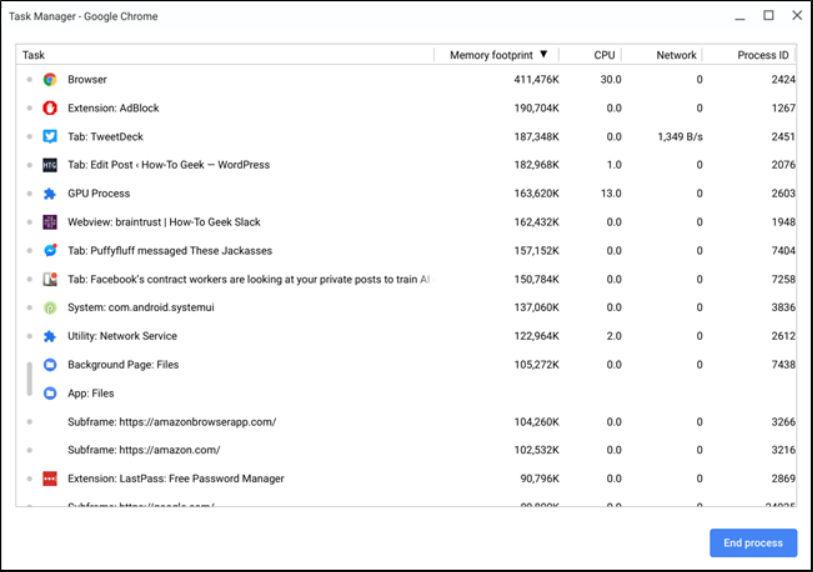Click the AdBlock extension icon
This screenshot has width=813, height=572.
[50, 108]
